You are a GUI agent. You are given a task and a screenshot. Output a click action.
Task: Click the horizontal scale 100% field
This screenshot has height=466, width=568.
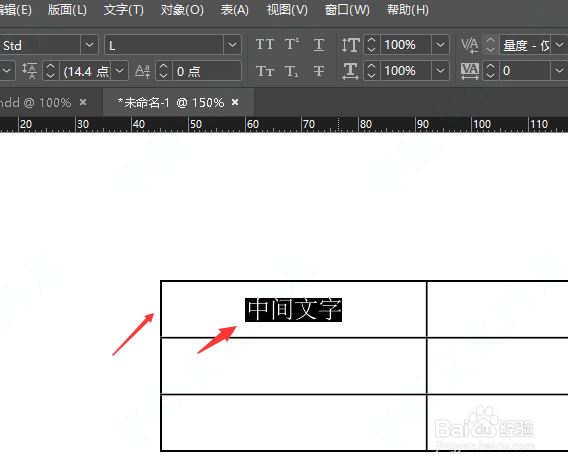406,71
